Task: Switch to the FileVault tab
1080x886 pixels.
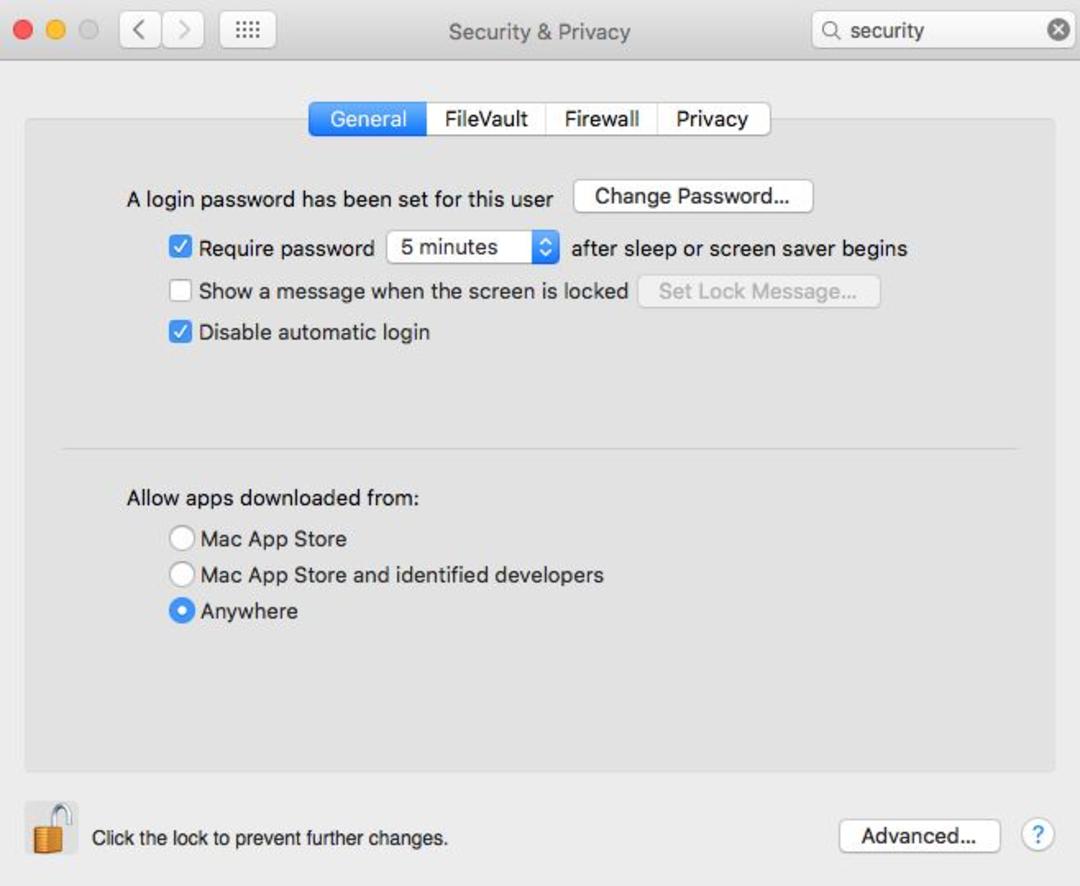Action: pyautogui.click(x=486, y=119)
